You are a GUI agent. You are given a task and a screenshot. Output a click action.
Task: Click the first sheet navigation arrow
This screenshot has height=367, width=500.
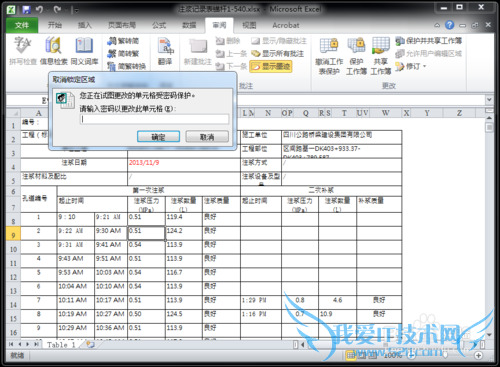click(x=11, y=344)
